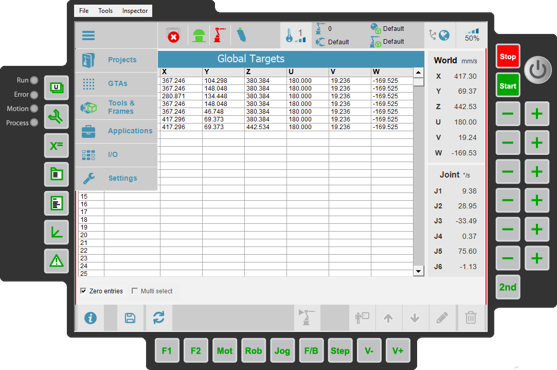Click the teach position icon
Viewport: 557px width, 370px height.
pyautogui.click(x=362, y=317)
